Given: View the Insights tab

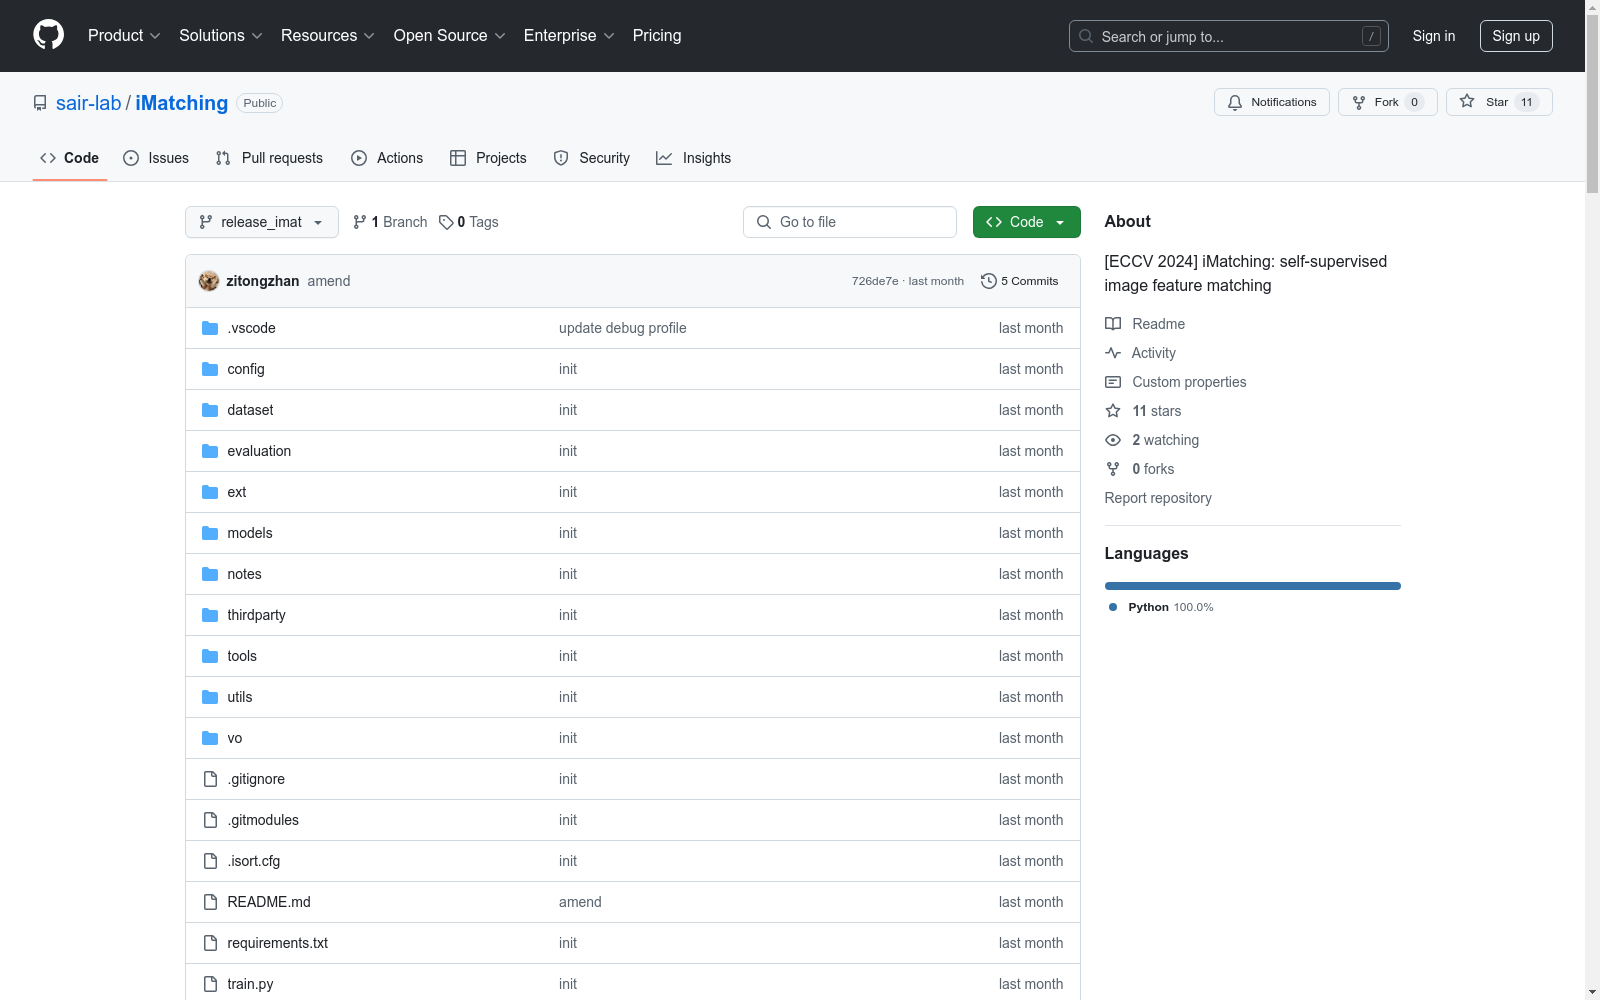Looking at the screenshot, I should click(693, 158).
